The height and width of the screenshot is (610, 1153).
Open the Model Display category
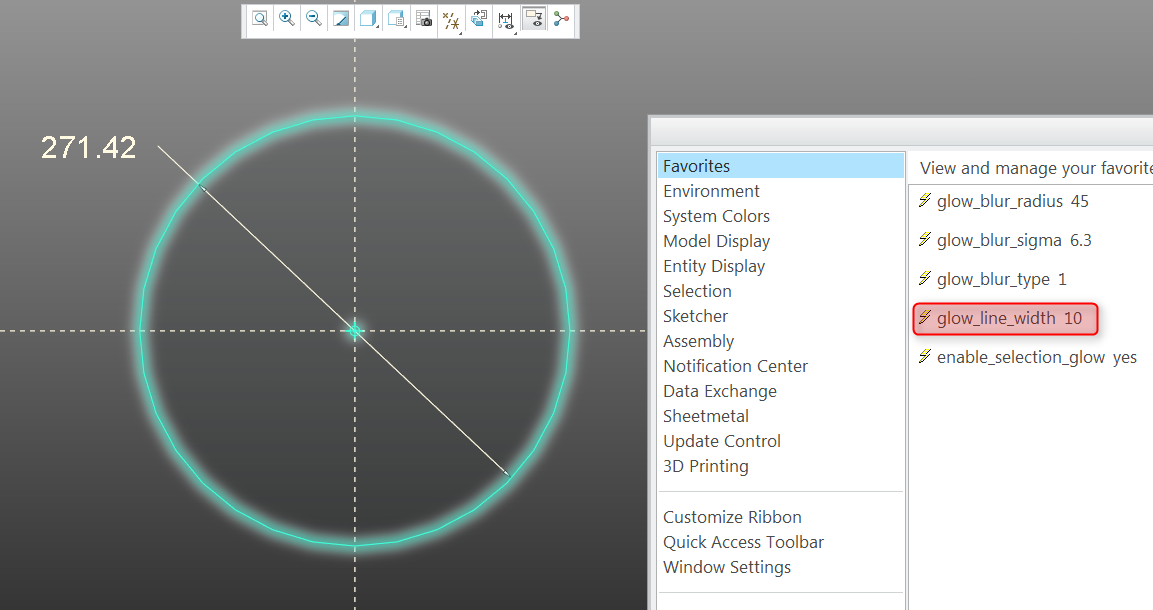click(x=716, y=241)
